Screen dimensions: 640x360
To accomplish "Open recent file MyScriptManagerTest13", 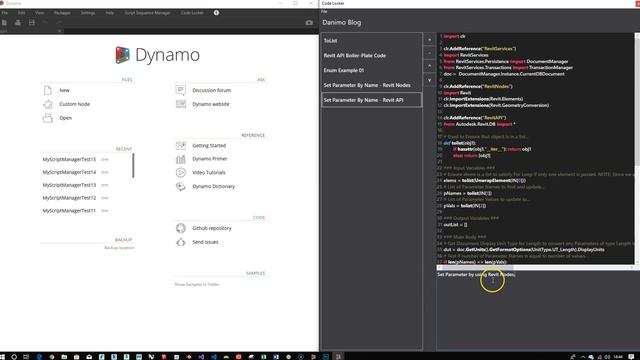I will pos(69,185).
